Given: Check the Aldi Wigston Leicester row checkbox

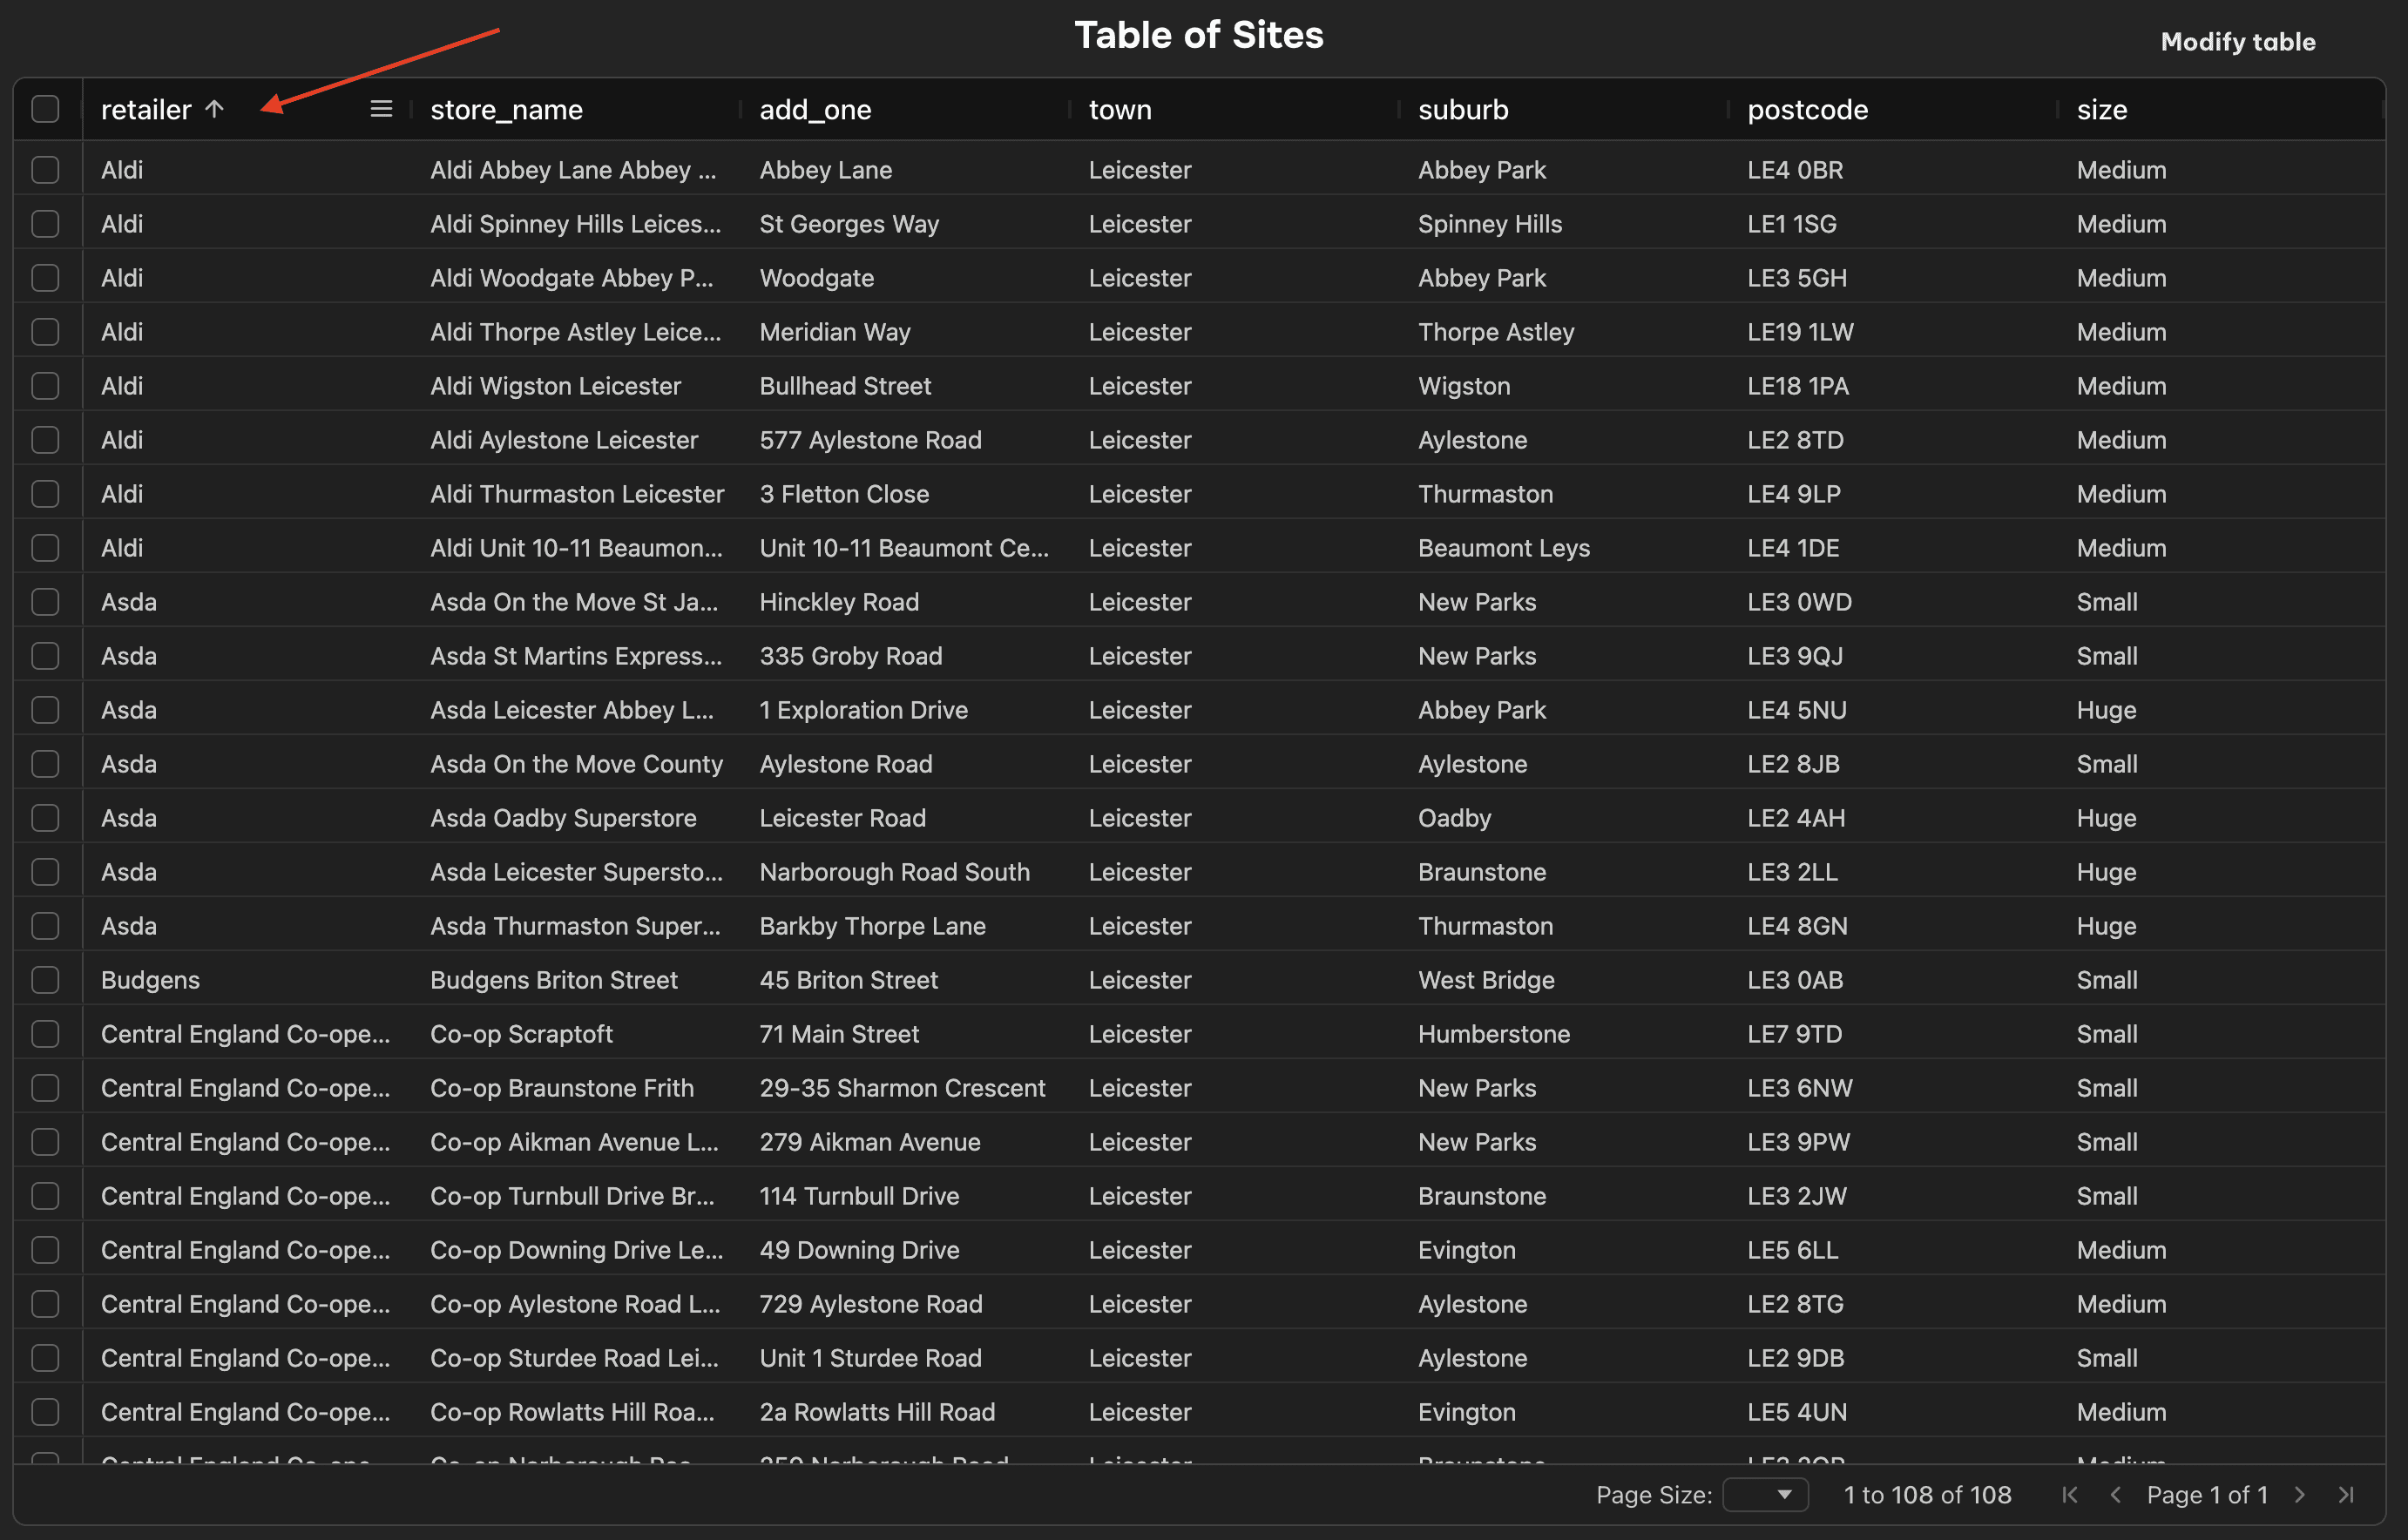Looking at the screenshot, I should [x=45, y=386].
